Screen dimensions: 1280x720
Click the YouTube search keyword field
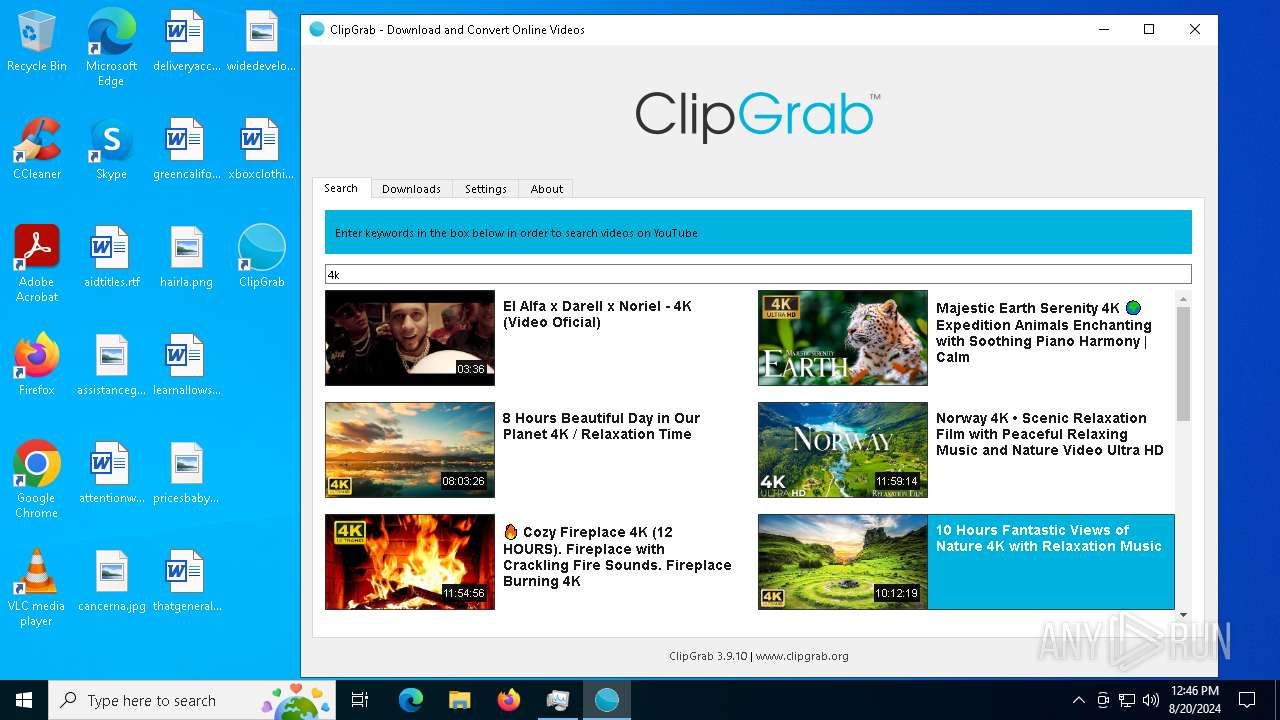click(758, 274)
